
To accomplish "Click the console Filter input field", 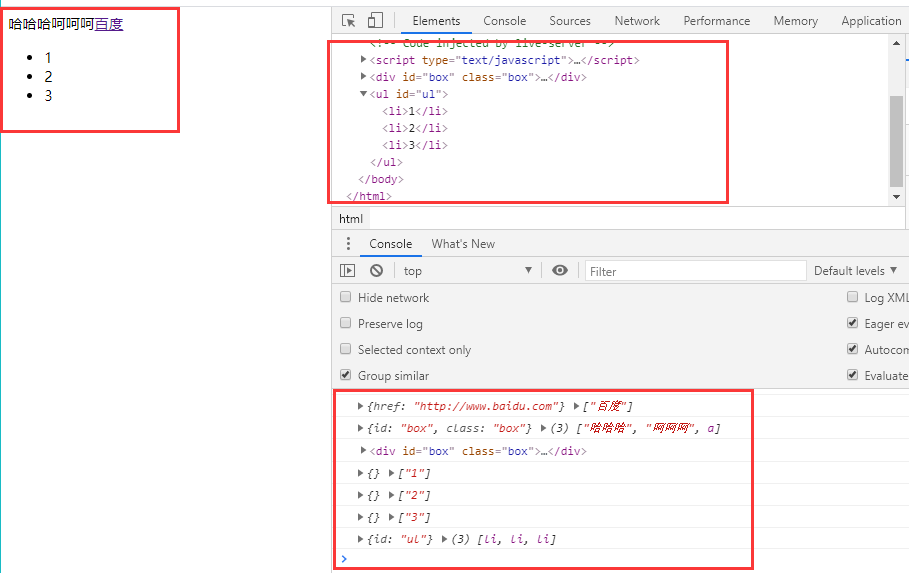I will pyautogui.click(x=695, y=271).
